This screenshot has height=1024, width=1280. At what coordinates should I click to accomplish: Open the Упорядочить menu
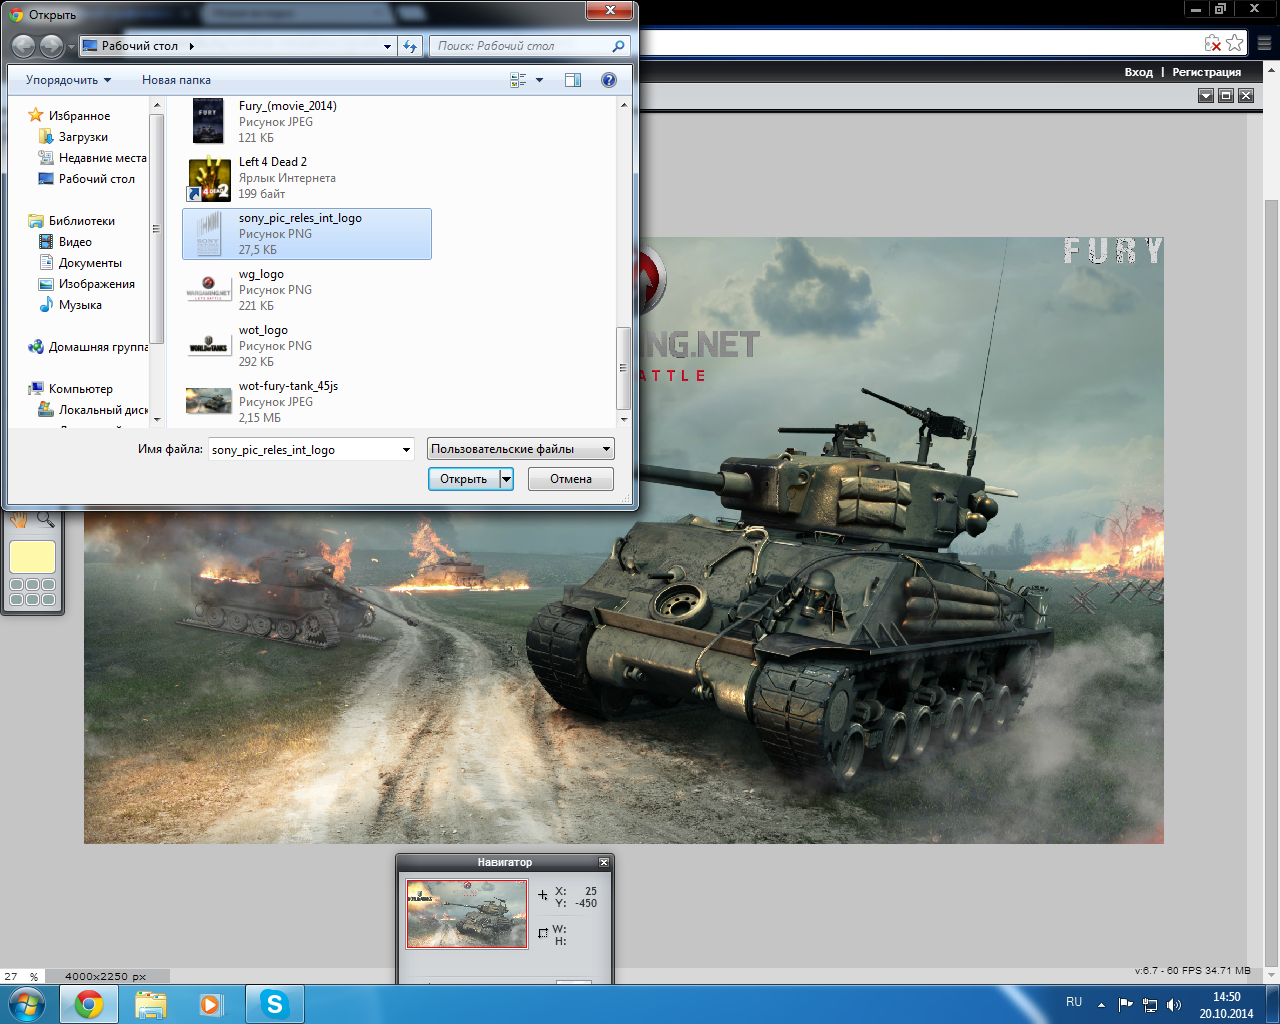68,80
